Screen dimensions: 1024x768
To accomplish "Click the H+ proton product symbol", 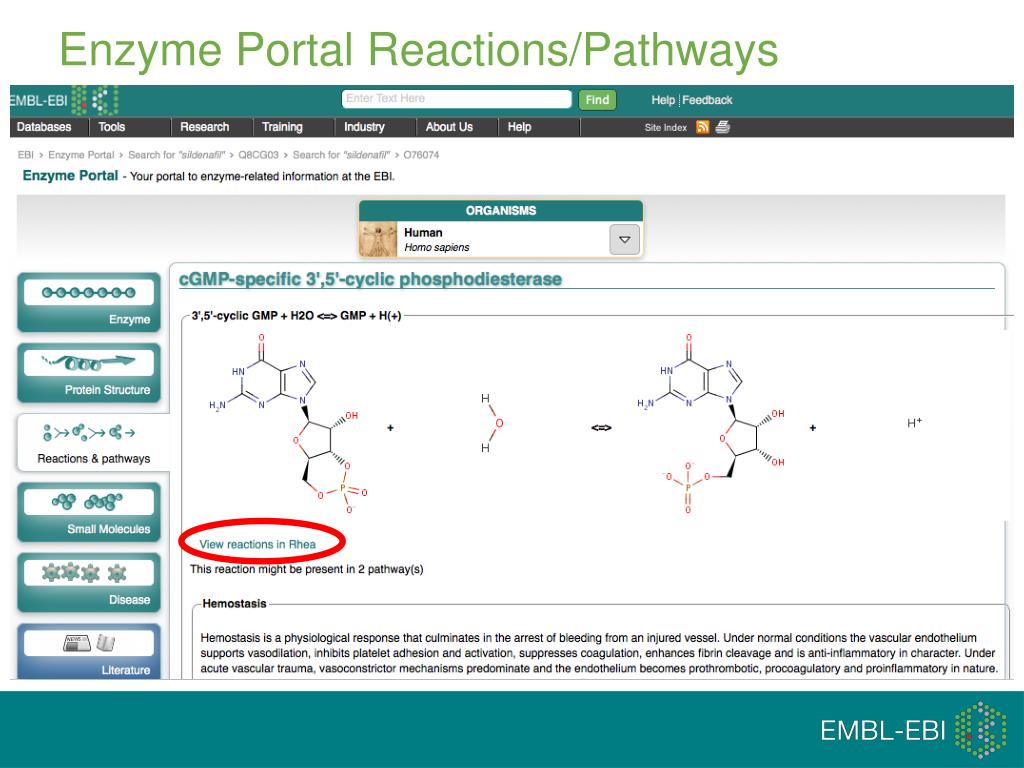I will coord(914,423).
